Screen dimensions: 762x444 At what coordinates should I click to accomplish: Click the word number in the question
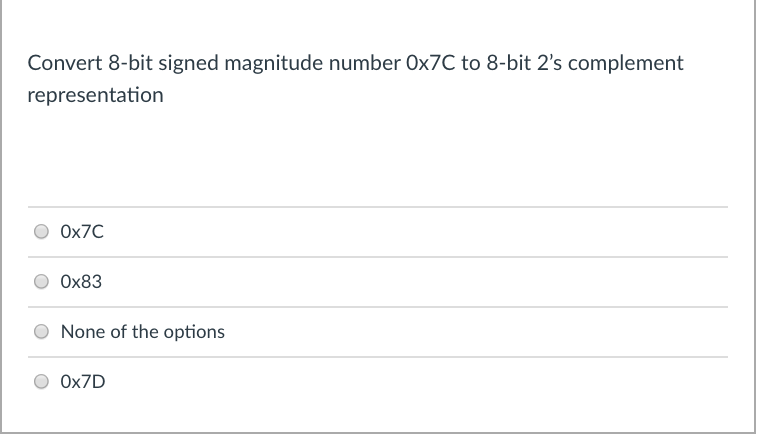click(x=364, y=63)
